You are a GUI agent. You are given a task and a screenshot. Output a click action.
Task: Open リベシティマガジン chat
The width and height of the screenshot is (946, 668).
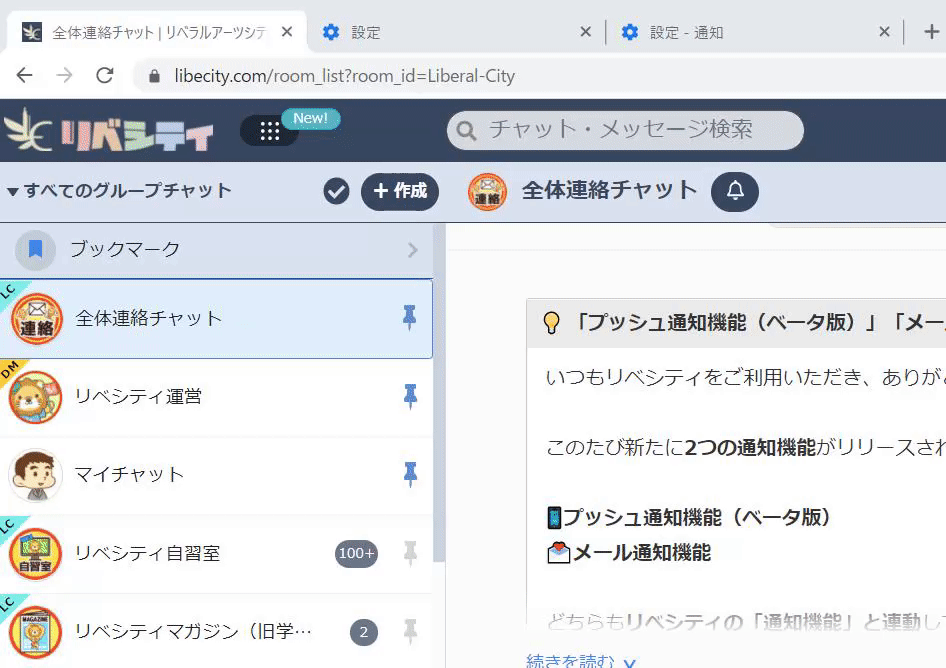coord(217,632)
